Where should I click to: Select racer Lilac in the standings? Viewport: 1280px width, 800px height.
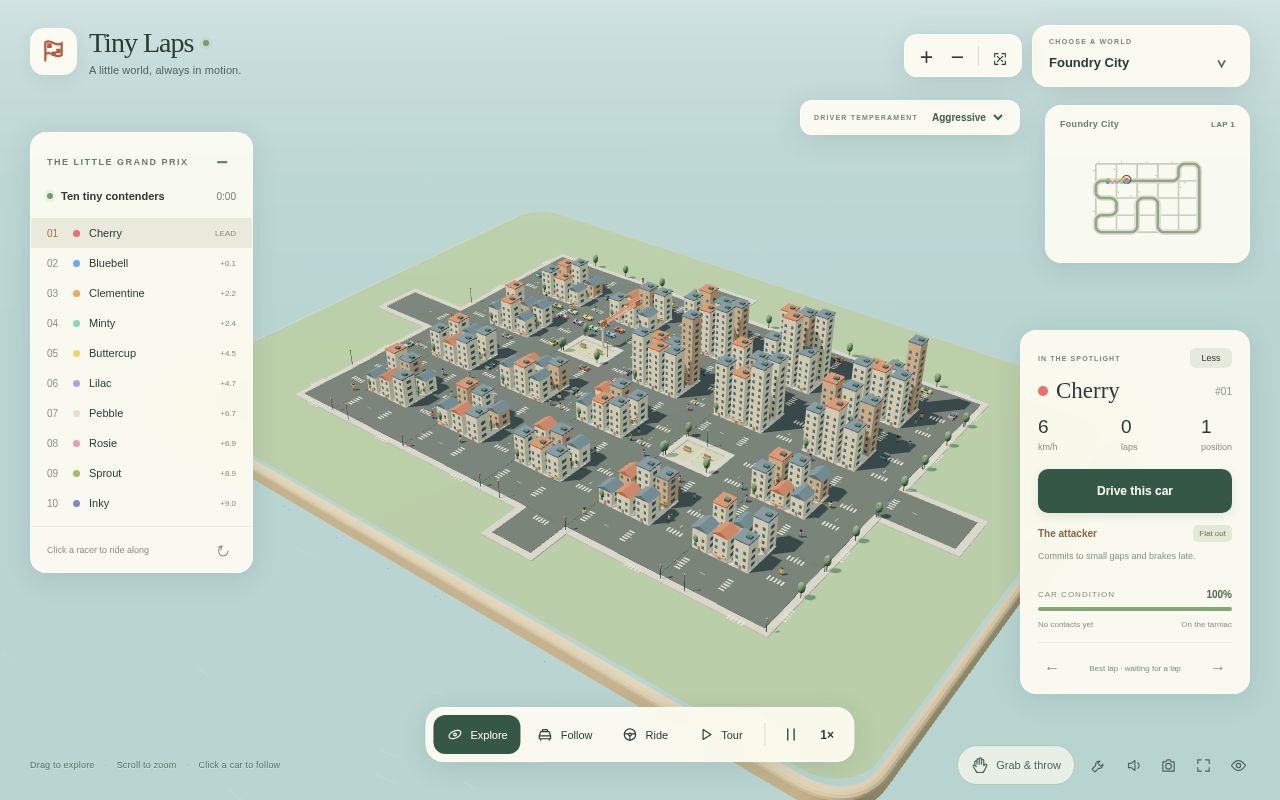(x=141, y=383)
